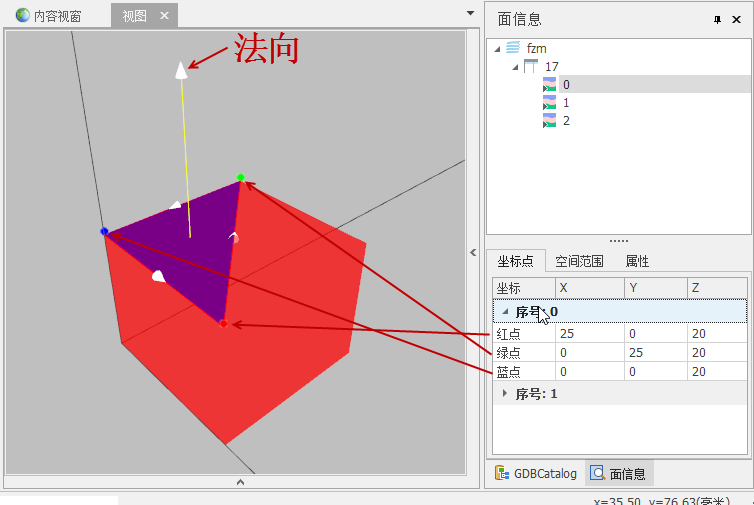Collapse the 序号: 0 group row

pyautogui.click(x=504, y=312)
